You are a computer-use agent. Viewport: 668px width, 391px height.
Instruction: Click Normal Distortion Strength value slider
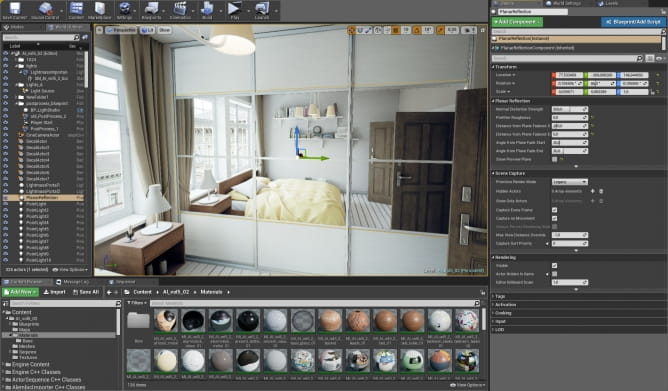click(x=570, y=109)
